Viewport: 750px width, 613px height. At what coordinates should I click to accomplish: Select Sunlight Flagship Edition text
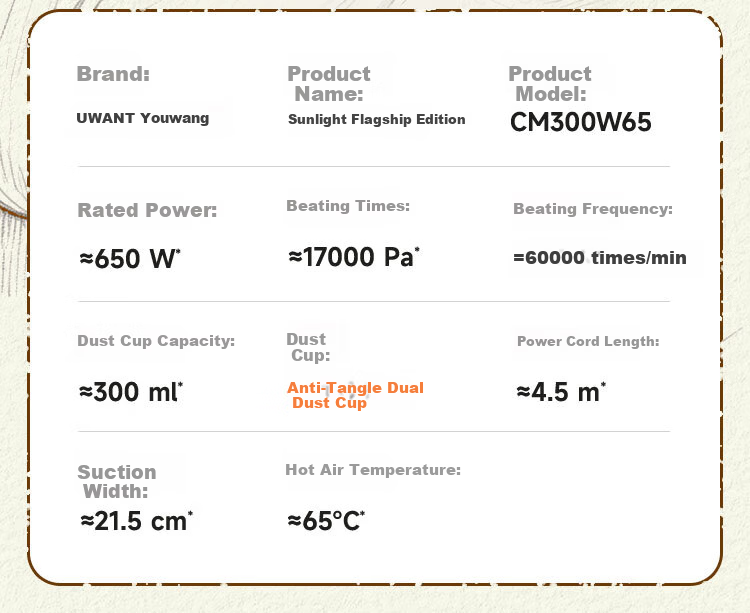coord(376,119)
